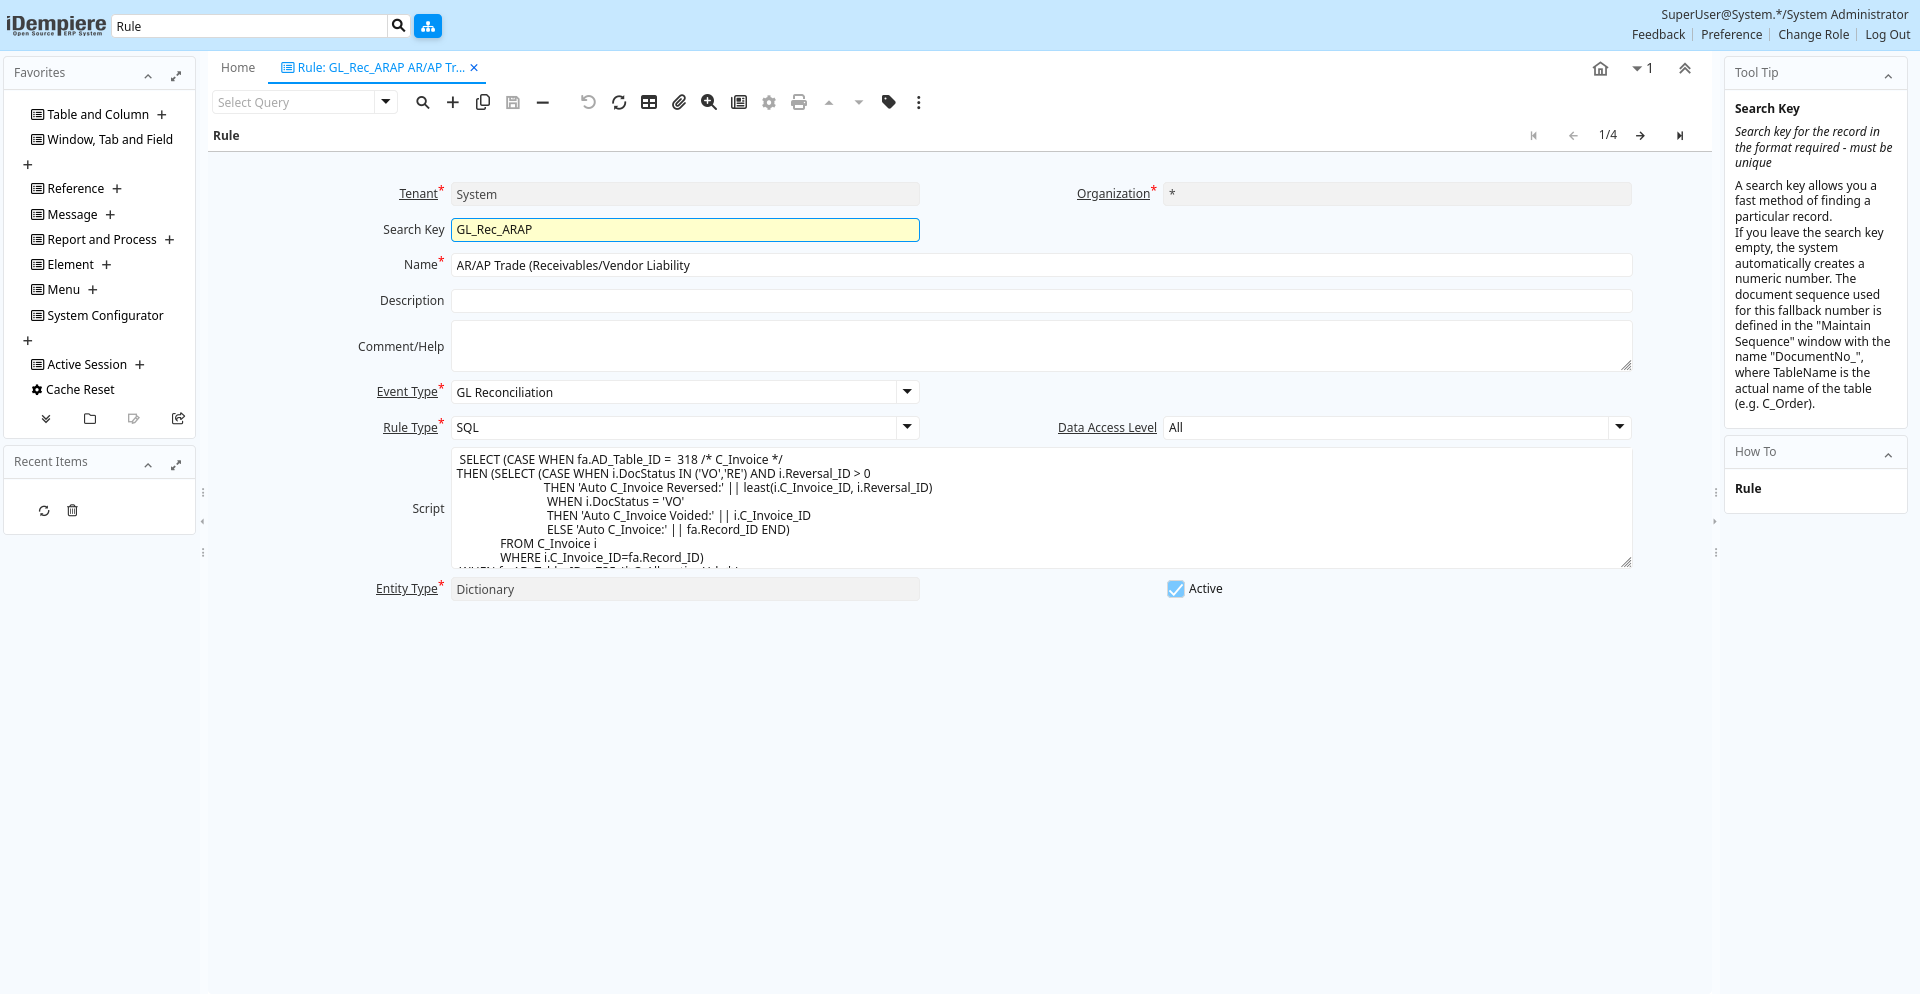
Task: Switch to the Home tab
Action: (238, 68)
